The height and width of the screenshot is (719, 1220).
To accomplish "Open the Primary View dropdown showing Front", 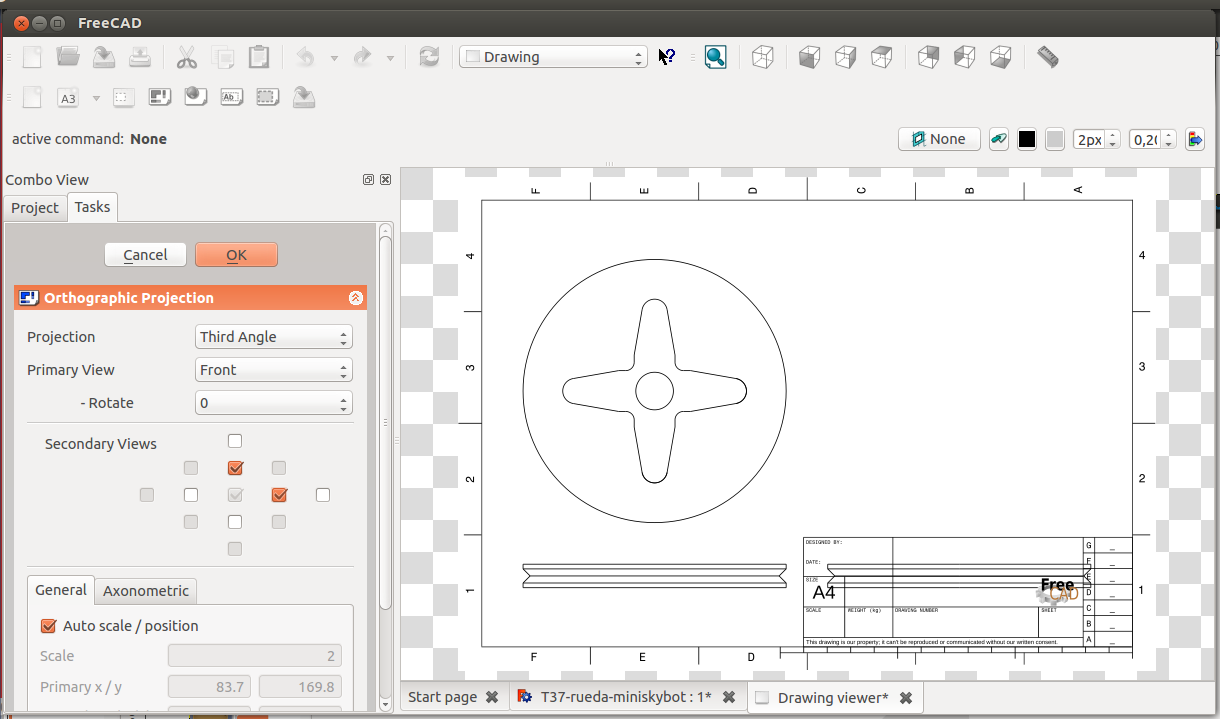I will tap(274, 370).
